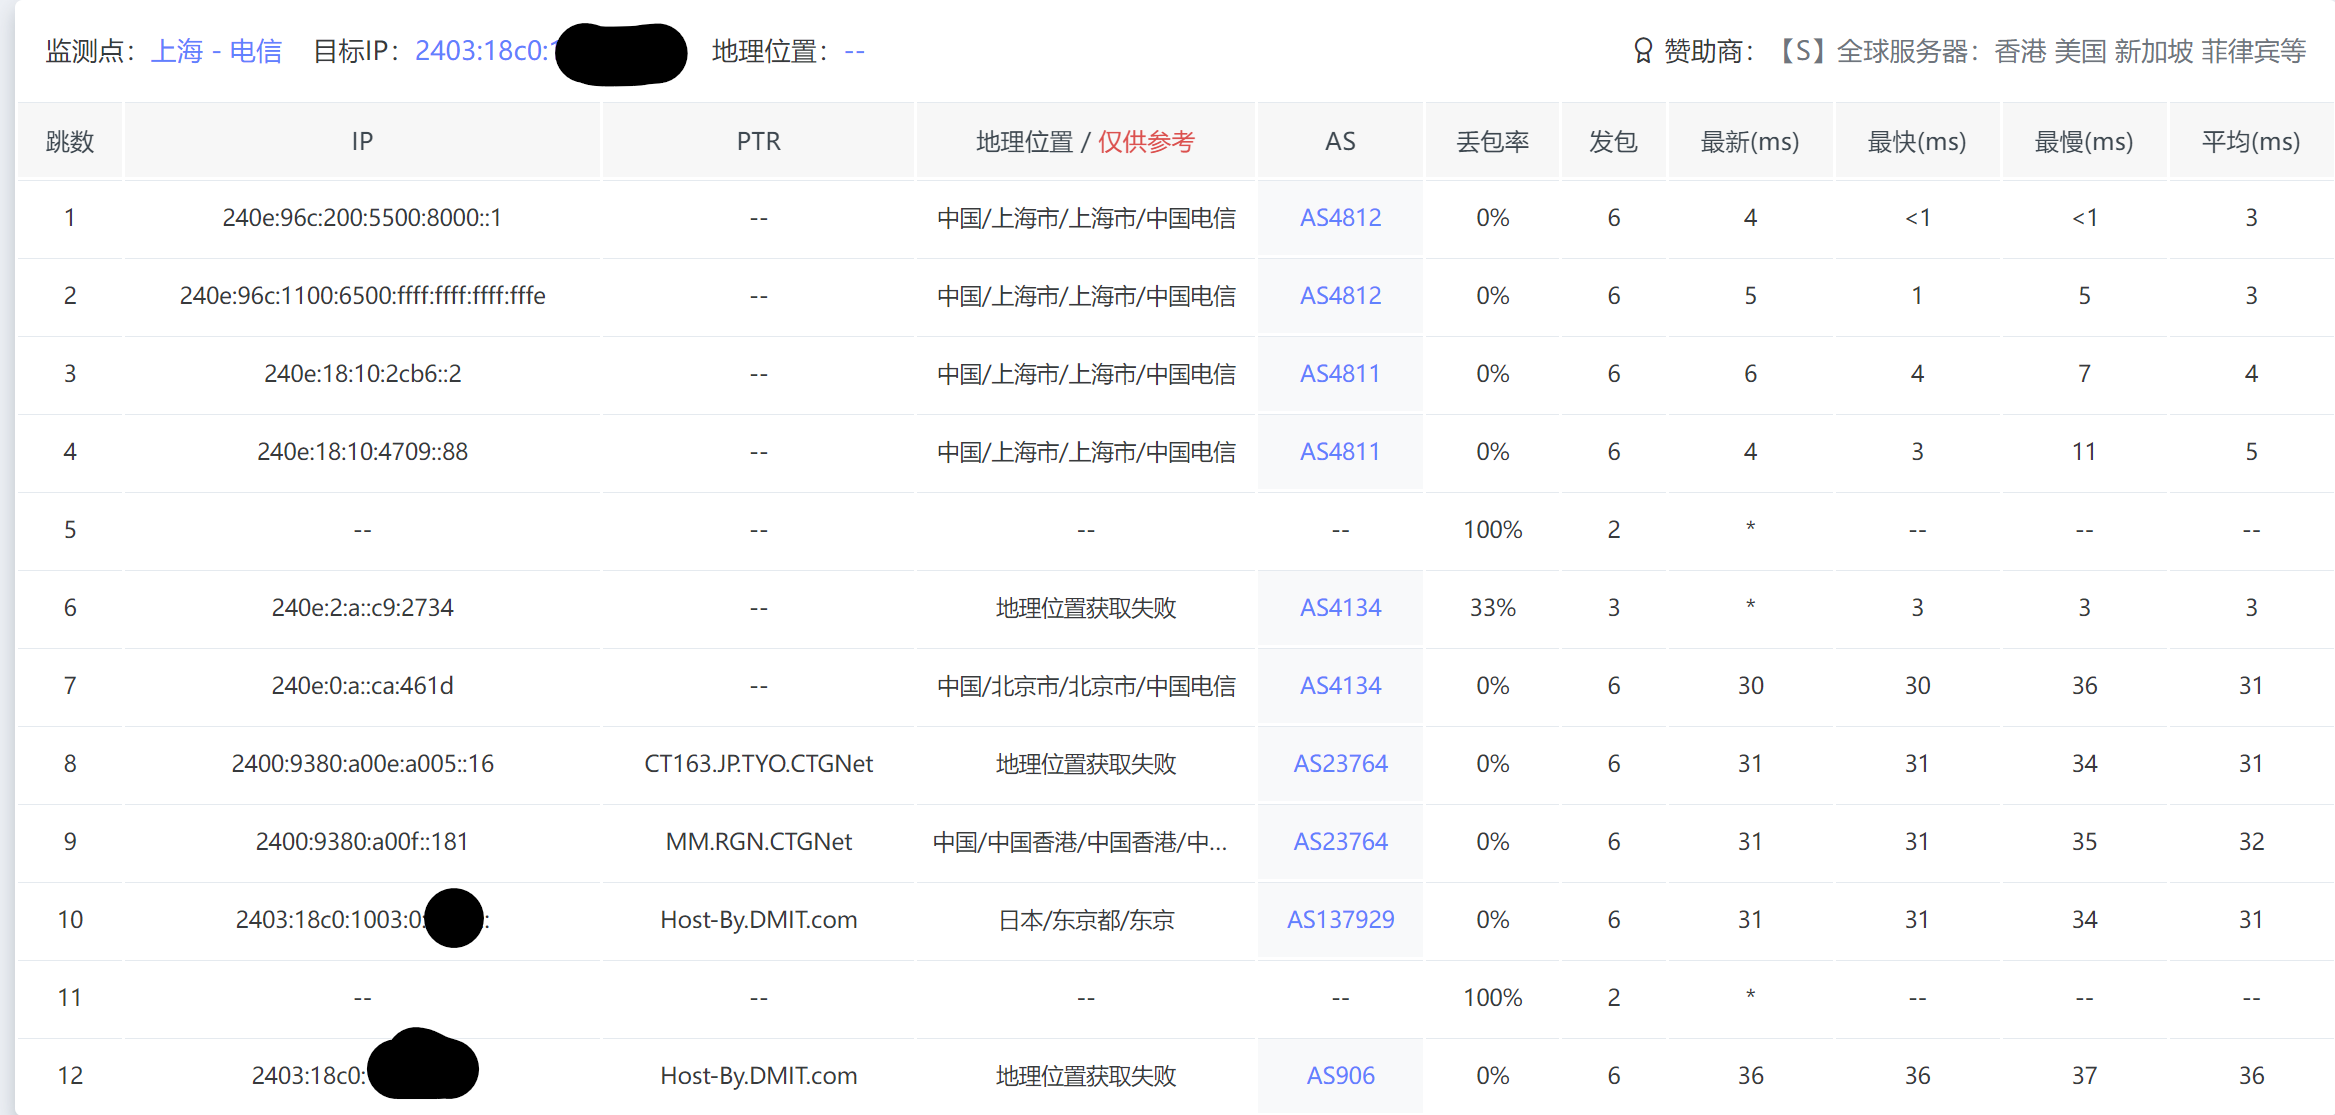Click 地理位置获取失败 in hop 8 row
The width and height of the screenshot is (2335, 1115).
(x=1086, y=764)
